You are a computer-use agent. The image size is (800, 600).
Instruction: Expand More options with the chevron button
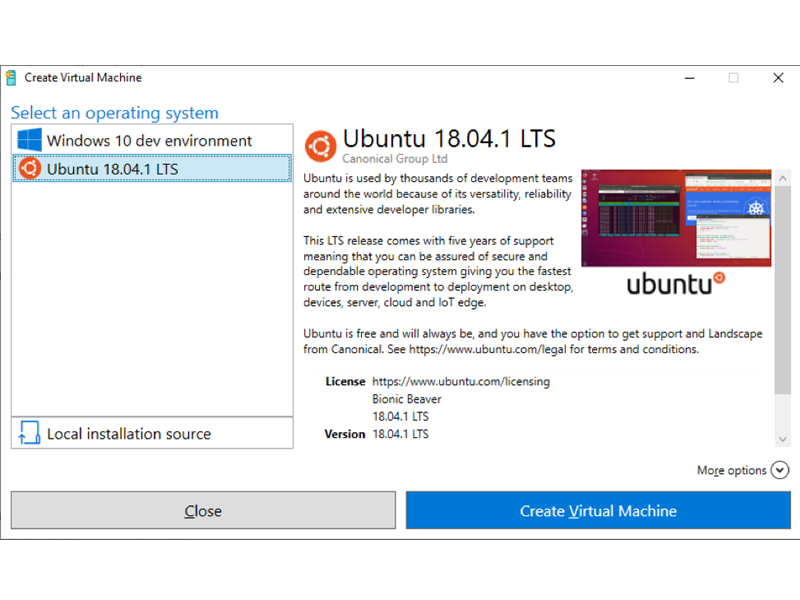tap(780, 470)
